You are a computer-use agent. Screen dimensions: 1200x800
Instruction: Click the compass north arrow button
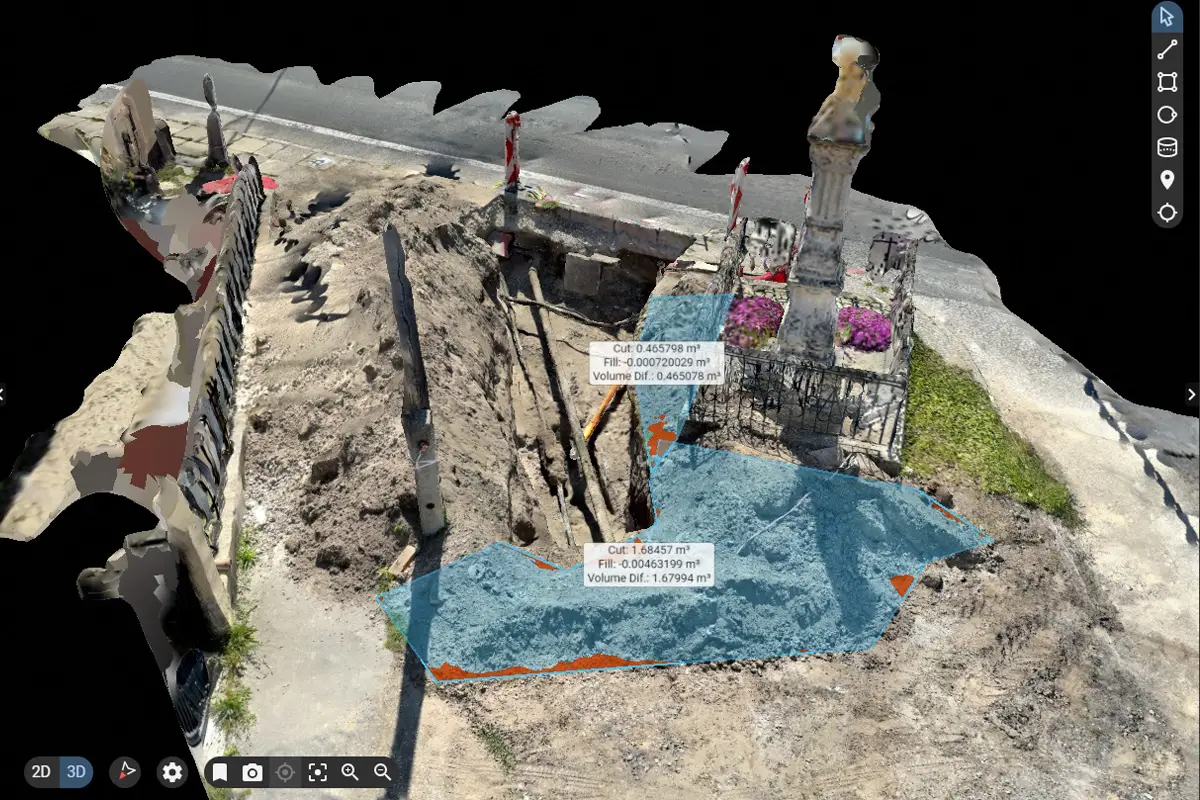pyautogui.click(x=125, y=772)
